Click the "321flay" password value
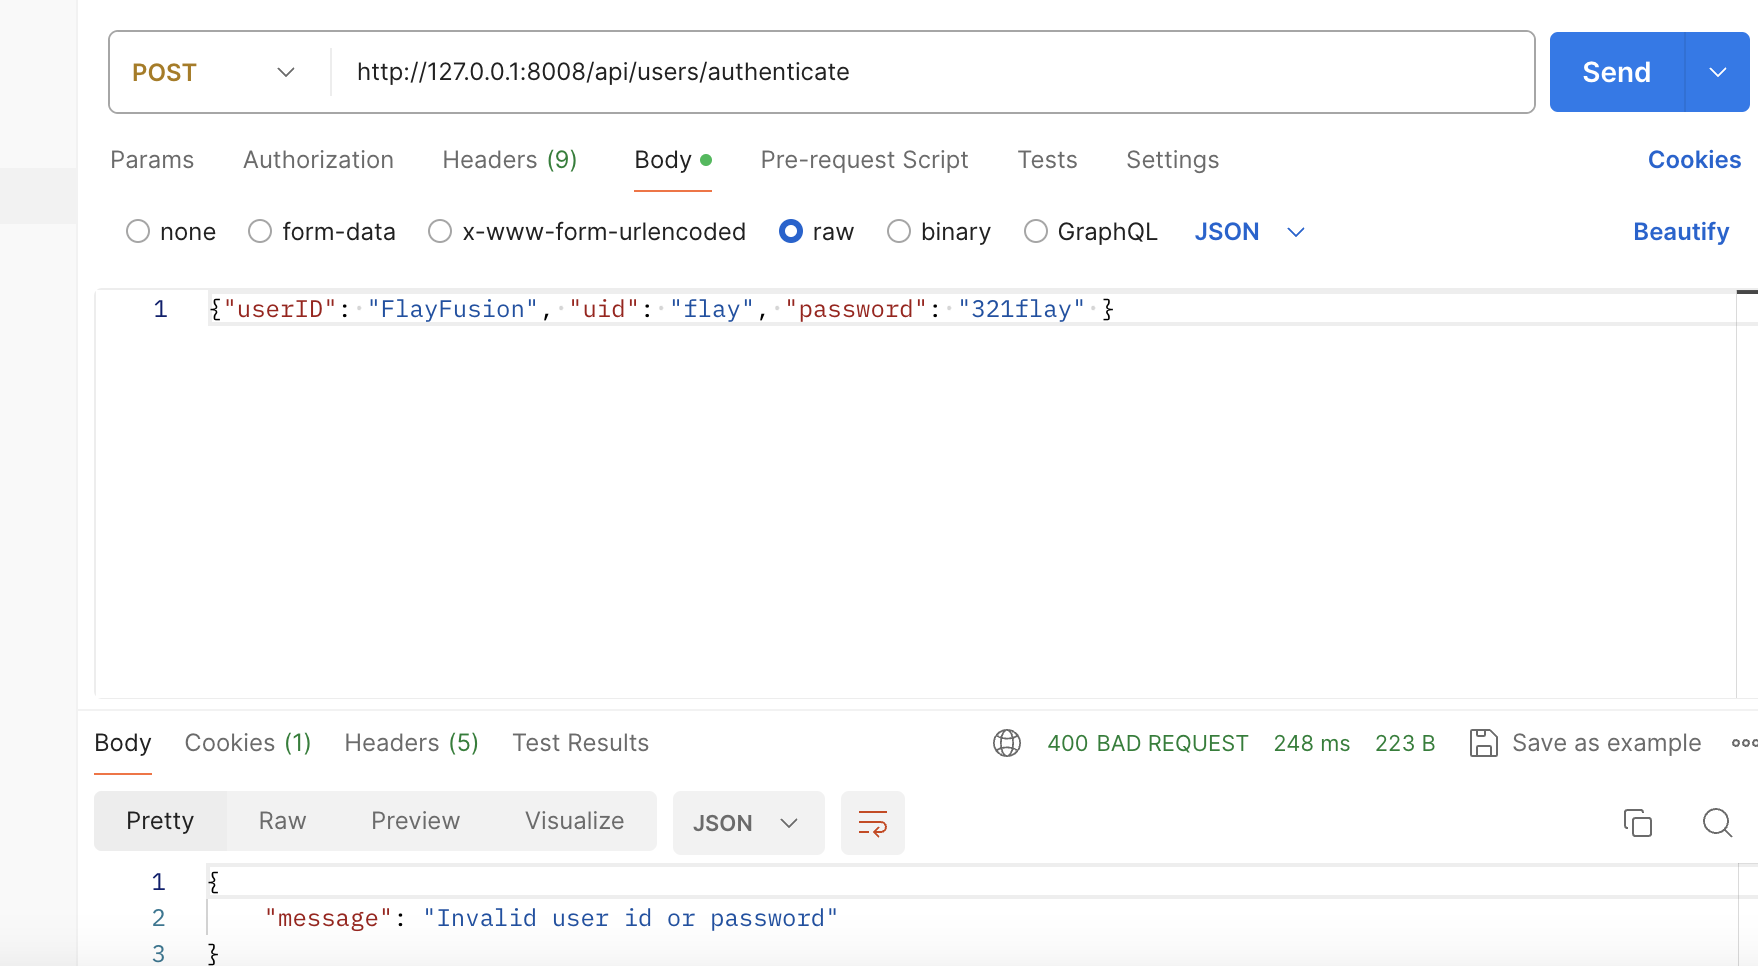 [x=1021, y=309]
